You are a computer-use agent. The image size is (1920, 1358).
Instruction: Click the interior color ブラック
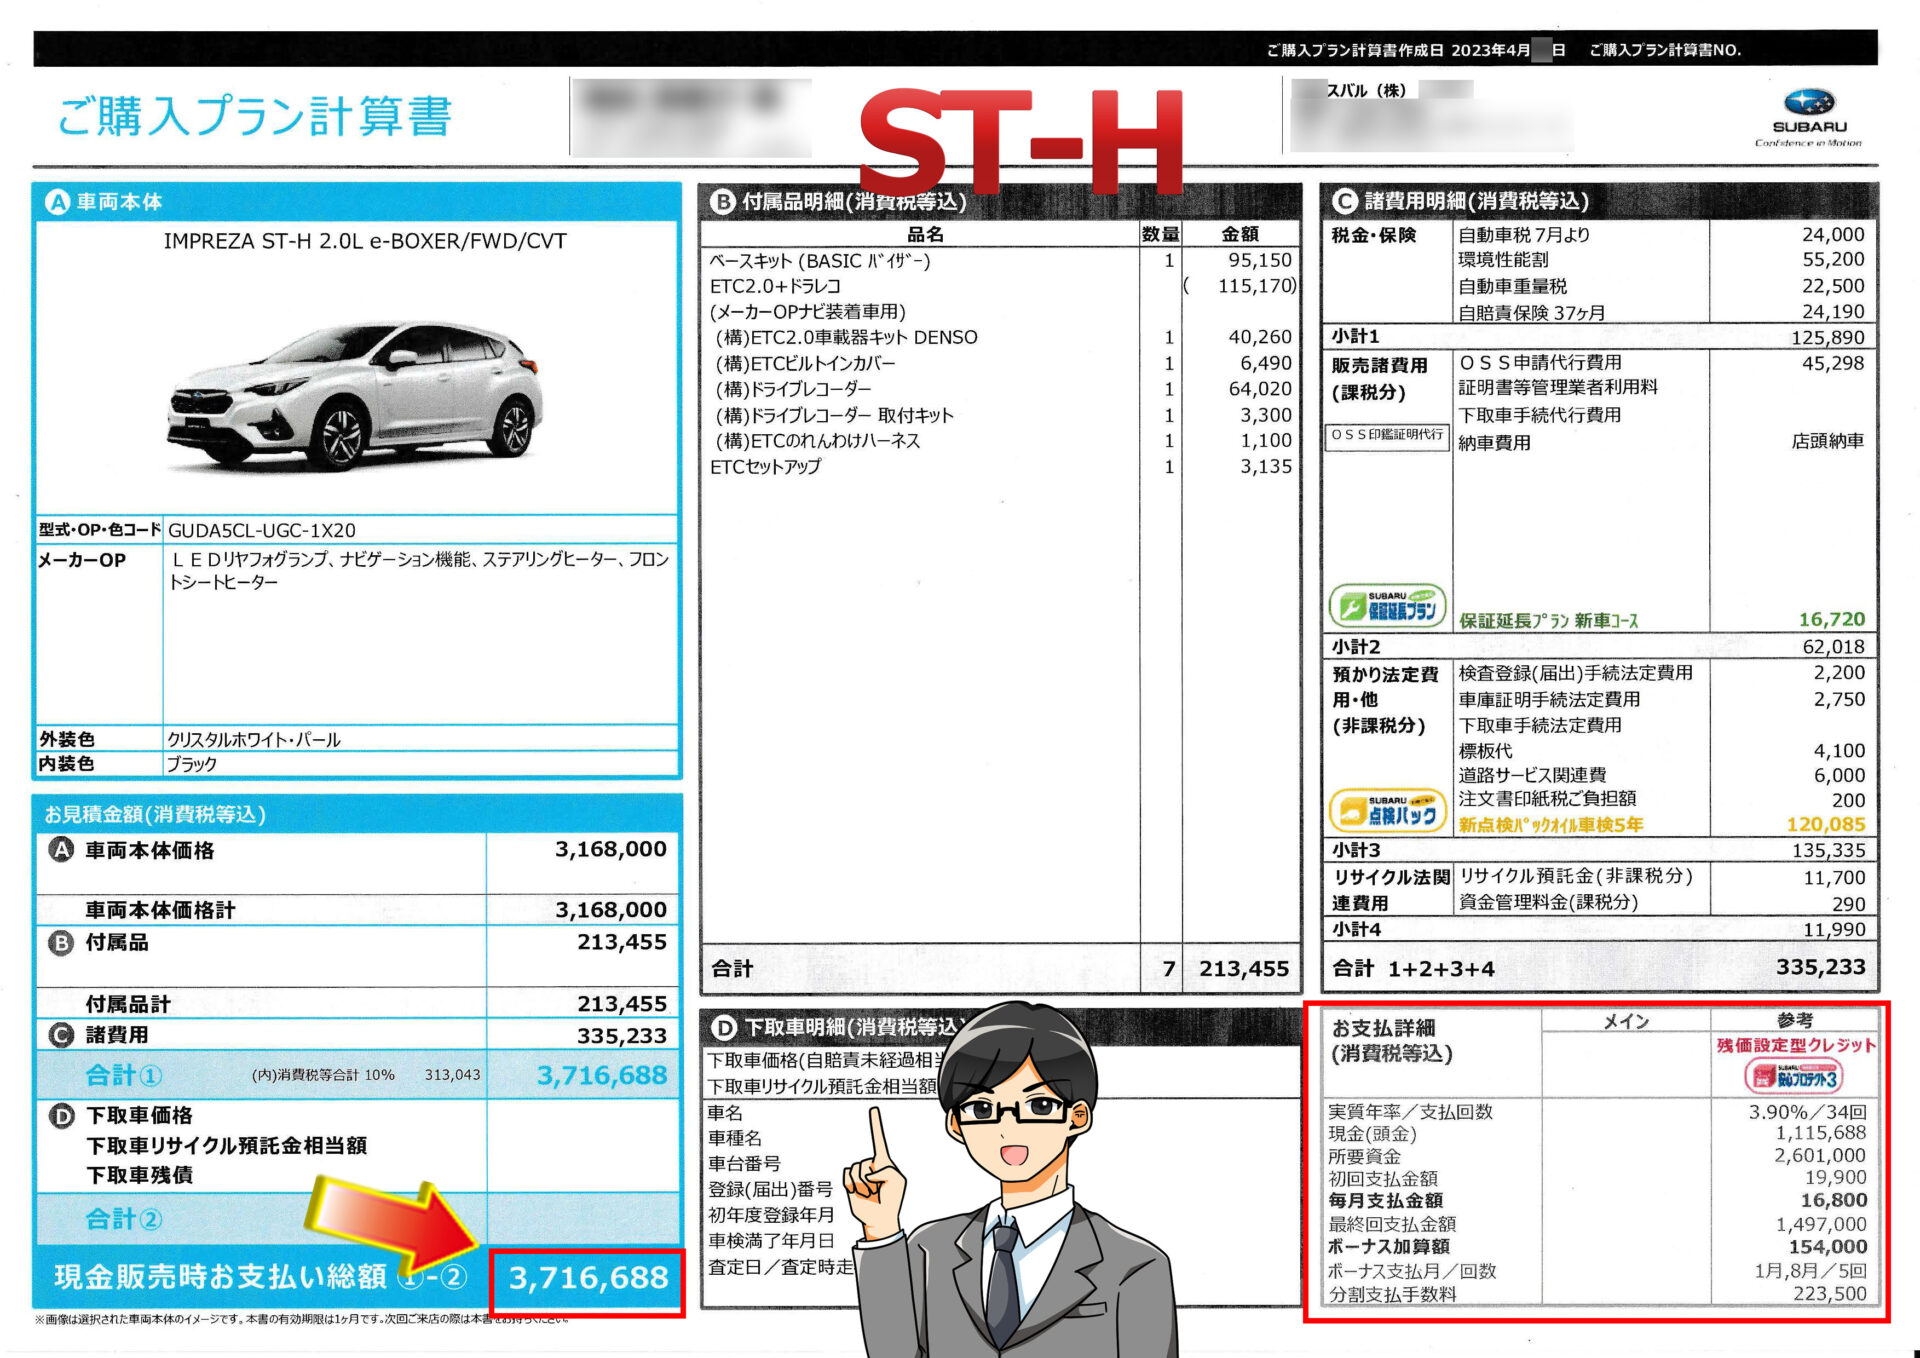[191, 764]
